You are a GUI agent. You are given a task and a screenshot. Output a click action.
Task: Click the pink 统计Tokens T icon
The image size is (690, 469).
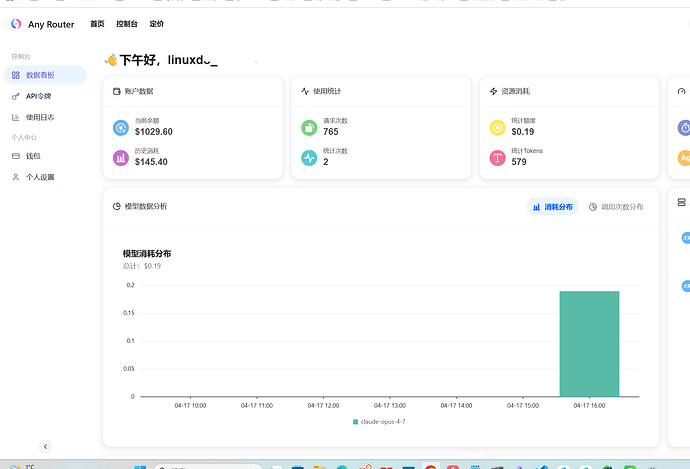pos(497,158)
